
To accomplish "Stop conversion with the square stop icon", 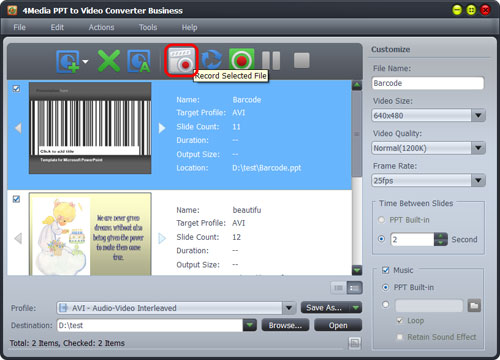I will click(x=302, y=60).
